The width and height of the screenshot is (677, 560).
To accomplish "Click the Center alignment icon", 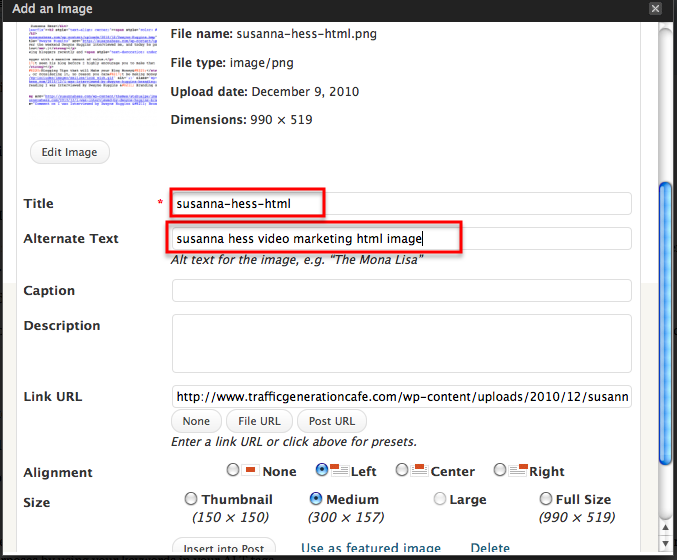I will coord(419,470).
